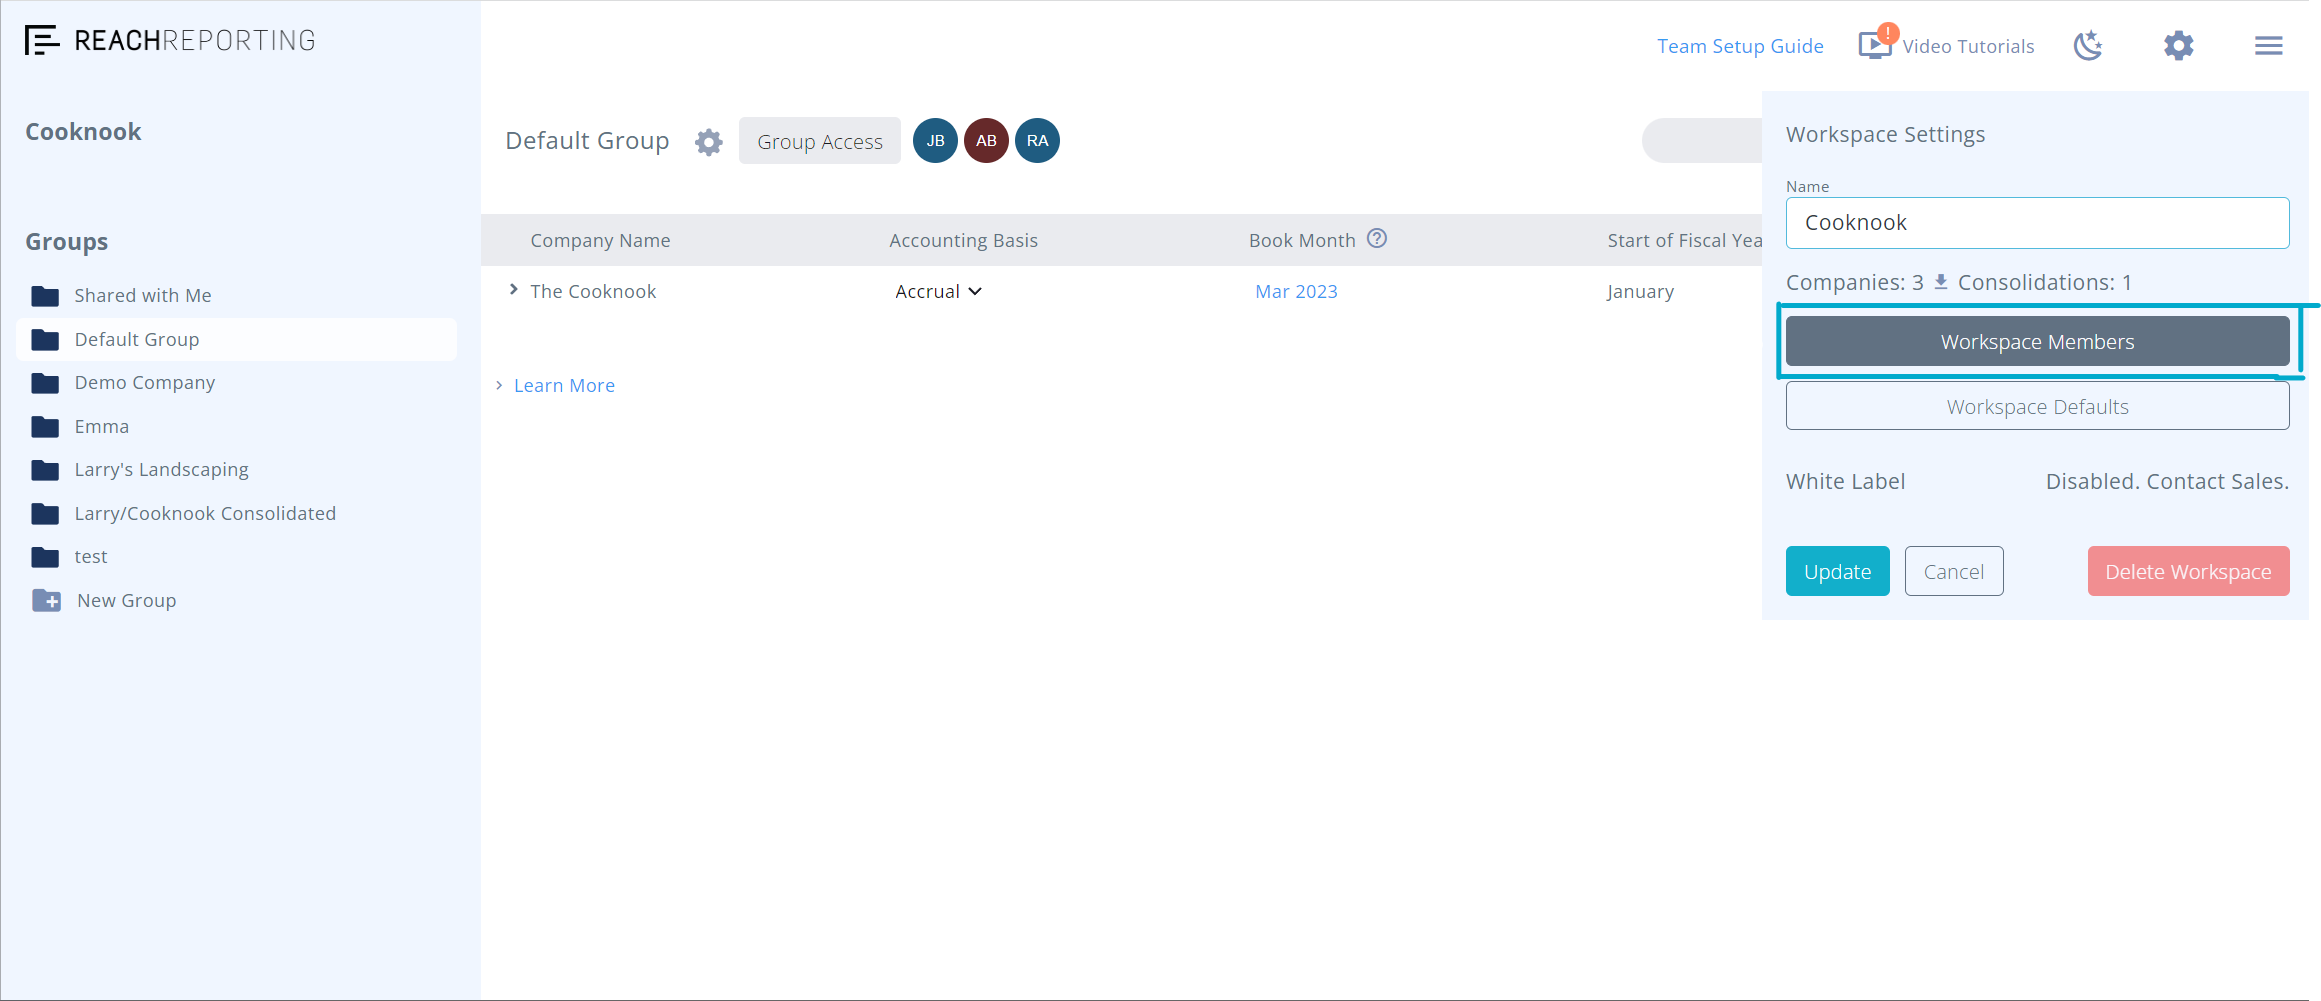Click the Mar 2023 book month
The height and width of the screenshot is (1001, 2321).
pos(1296,291)
